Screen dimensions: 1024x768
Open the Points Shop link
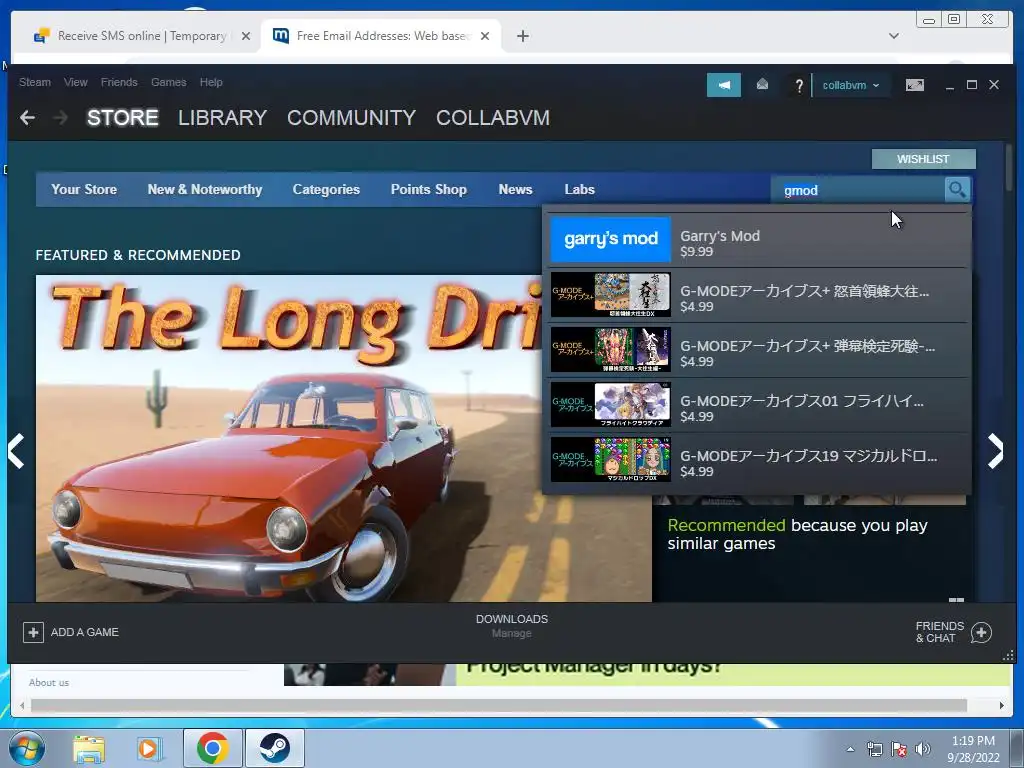(x=428, y=189)
